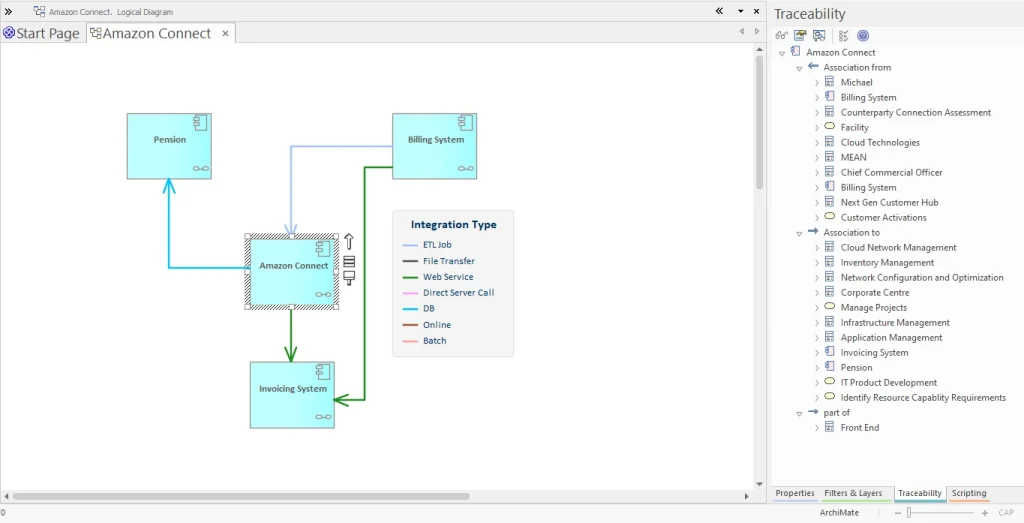Select Counterparty Connection Assessment in tree
1024x523 pixels.
point(916,112)
